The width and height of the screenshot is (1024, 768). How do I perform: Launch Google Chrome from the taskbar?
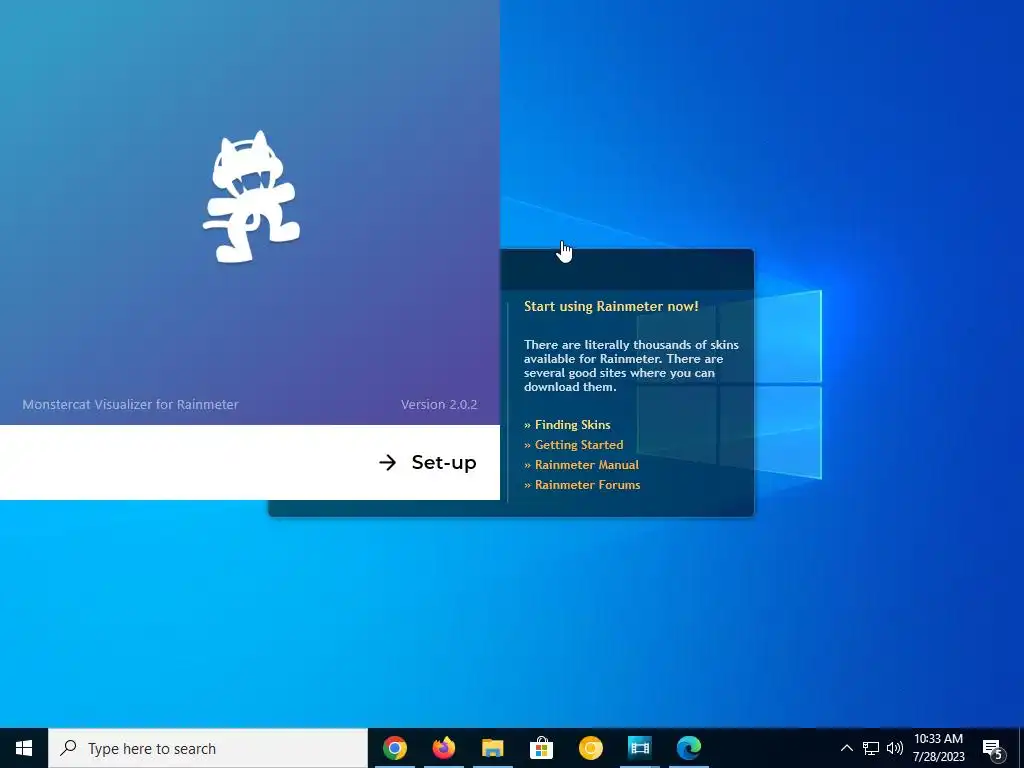pyautogui.click(x=394, y=748)
